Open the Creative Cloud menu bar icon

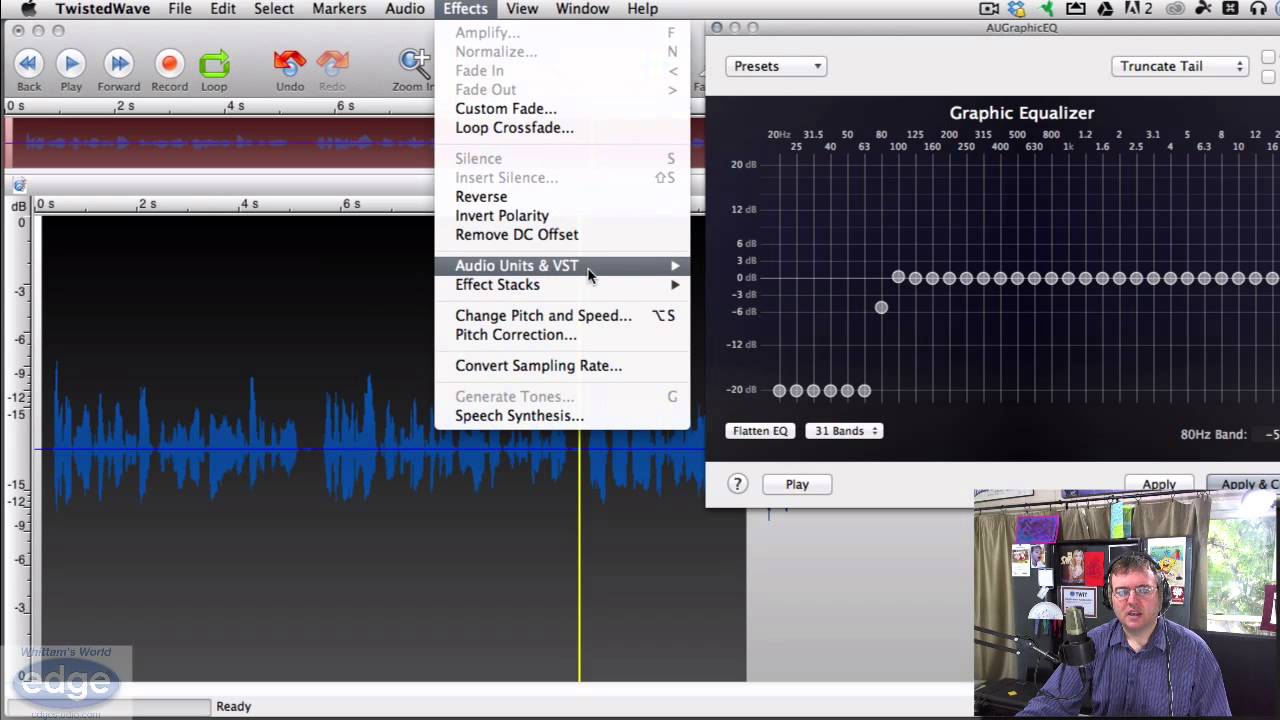tap(1175, 9)
